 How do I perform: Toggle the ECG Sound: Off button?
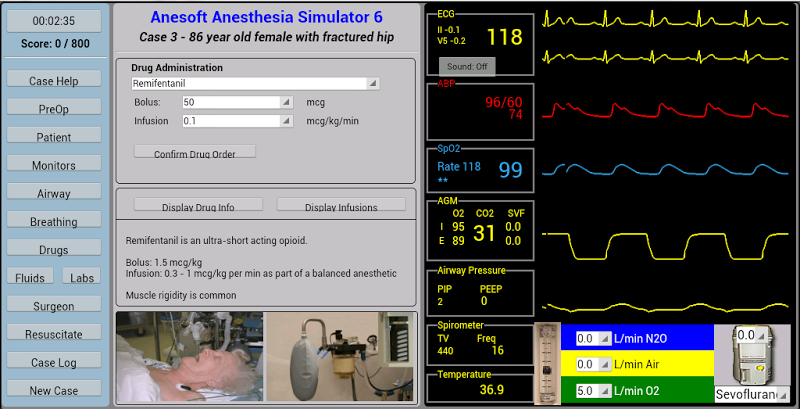[467, 66]
